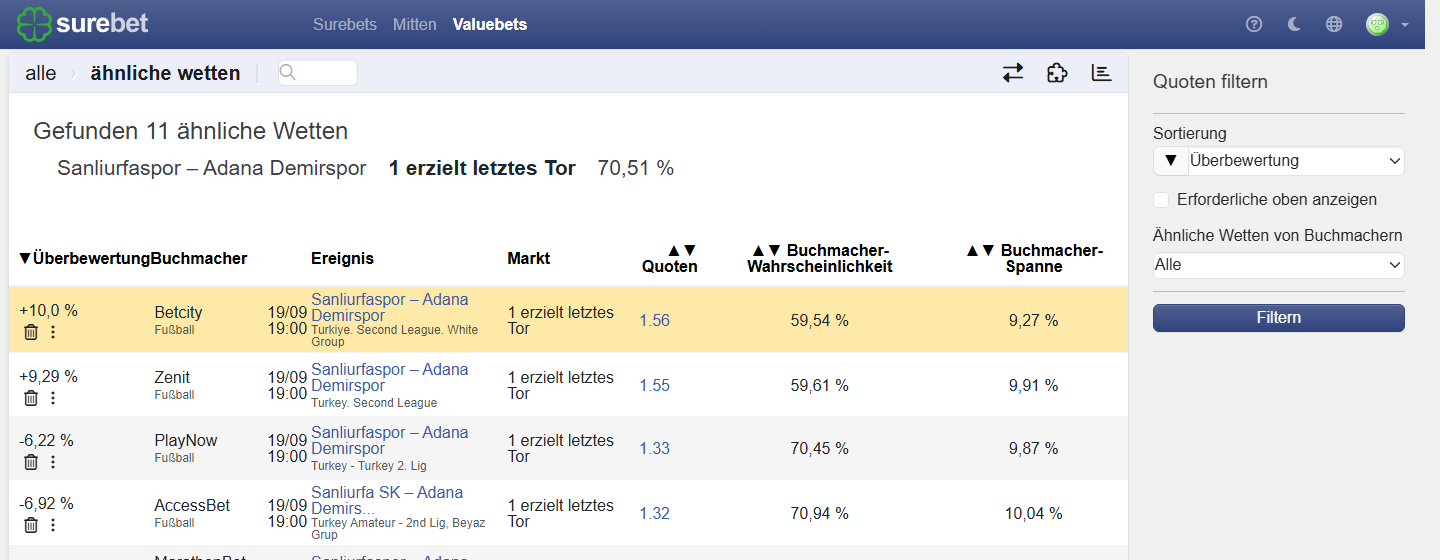Open the Sortierung Überbewertung dropdown
1440x560 pixels.
click(1296, 161)
